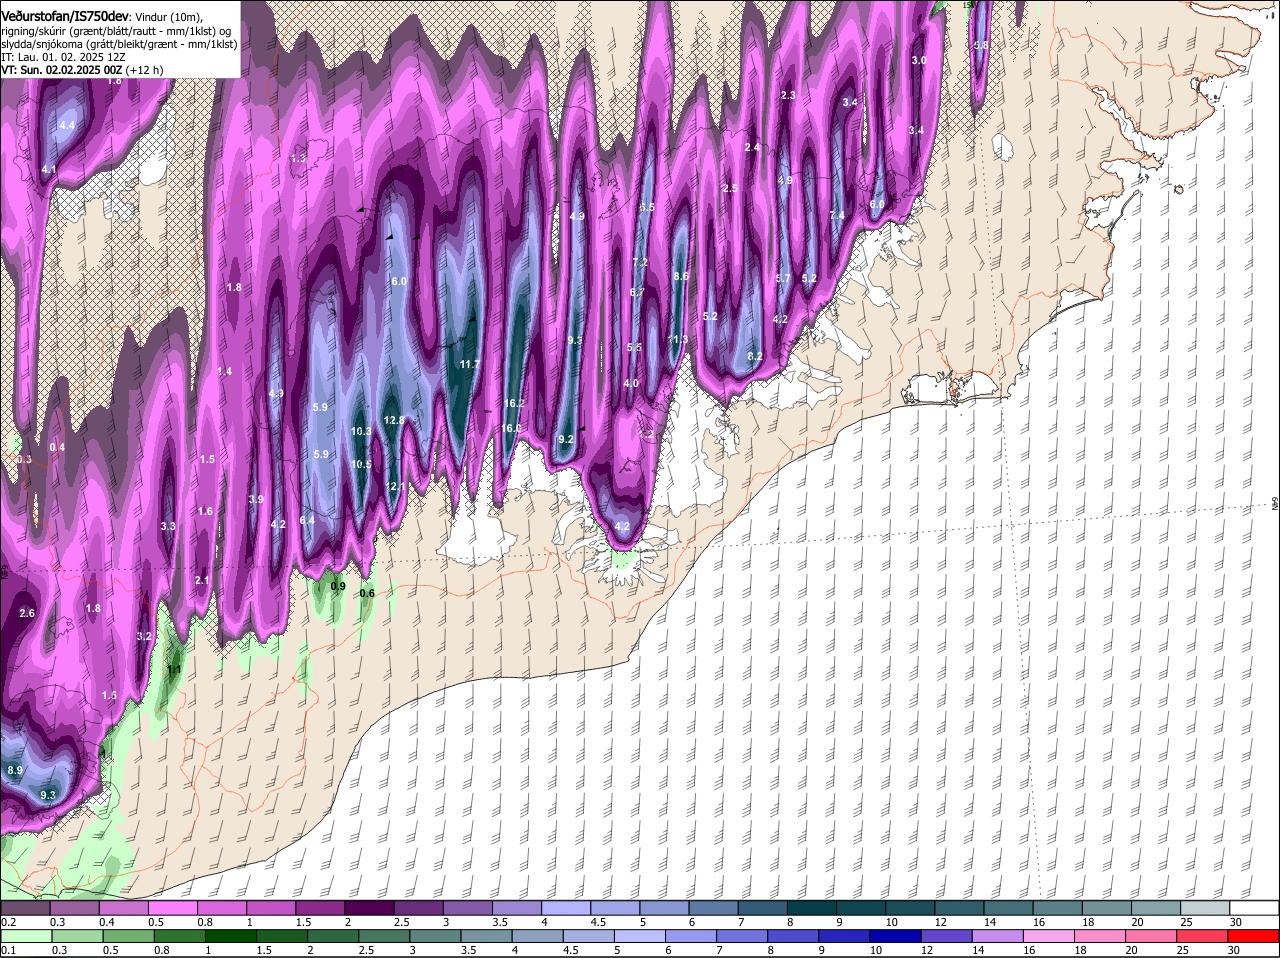Click the 8.9 value near the southwest coast
1280x958 pixels.
tap(15, 771)
